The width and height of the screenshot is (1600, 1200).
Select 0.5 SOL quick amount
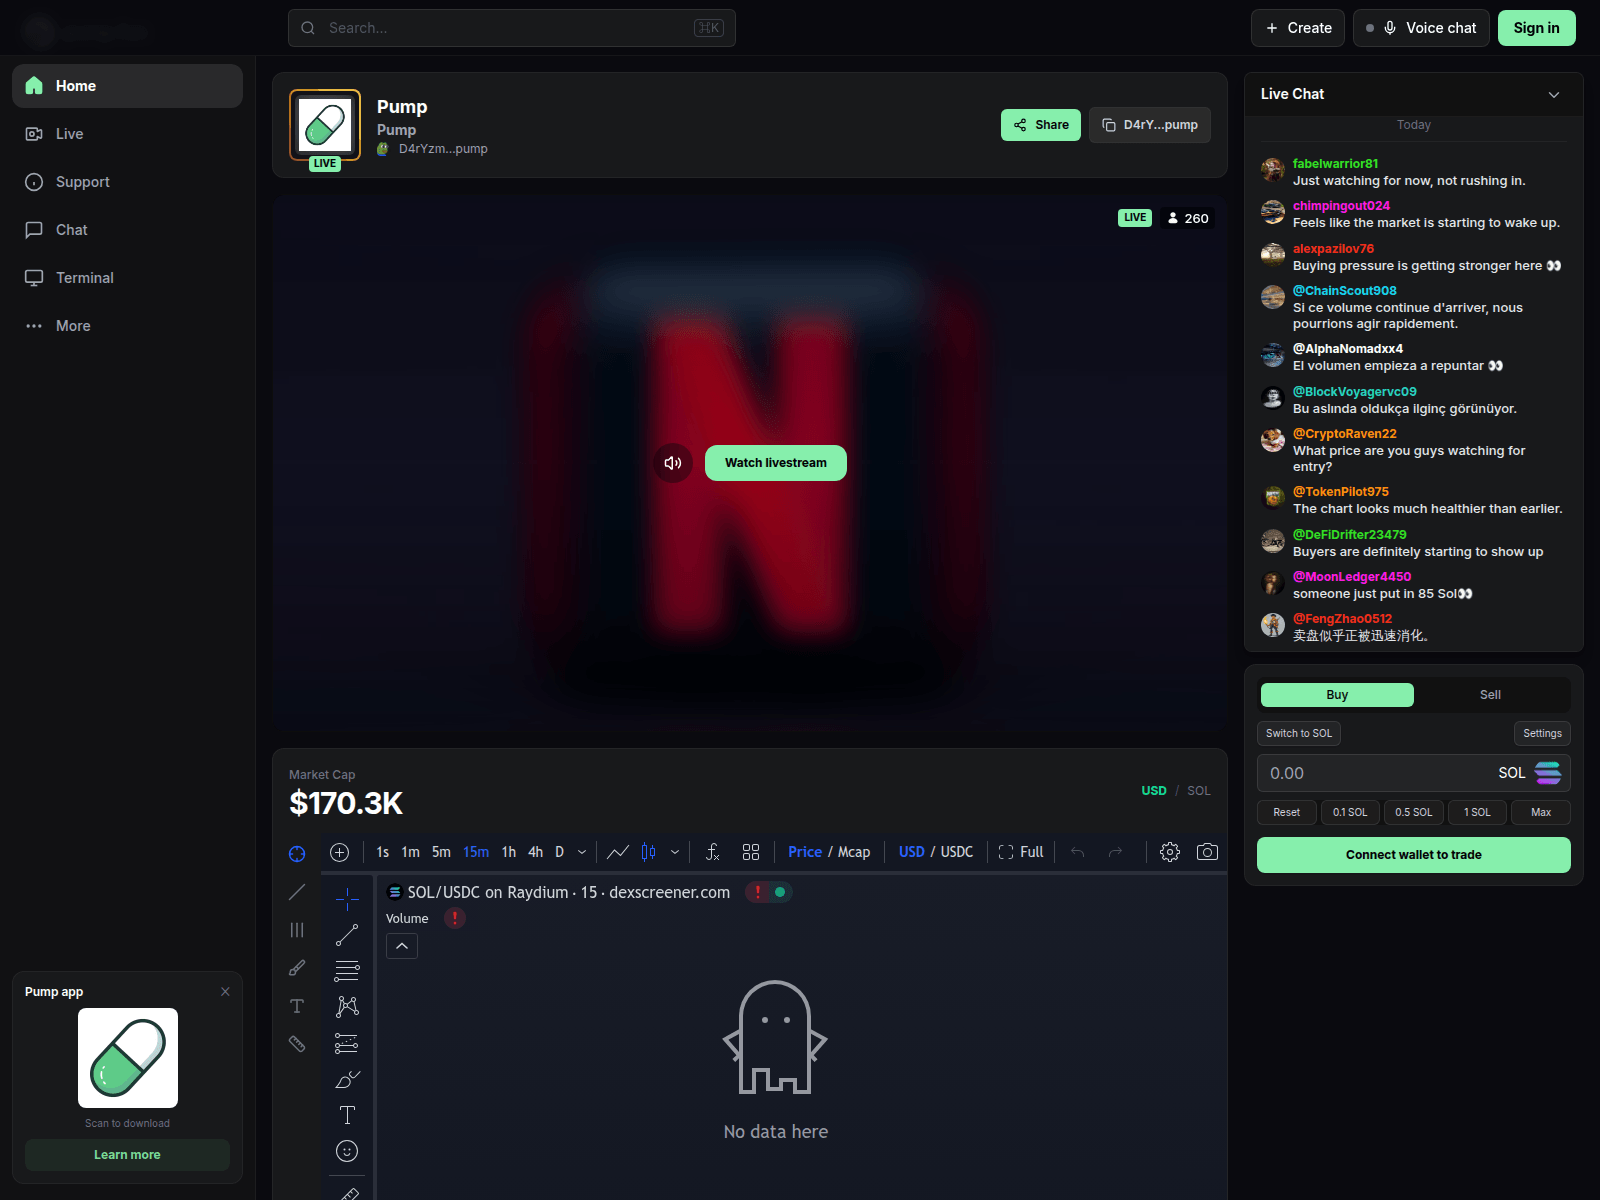click(x=1414, y=812)
